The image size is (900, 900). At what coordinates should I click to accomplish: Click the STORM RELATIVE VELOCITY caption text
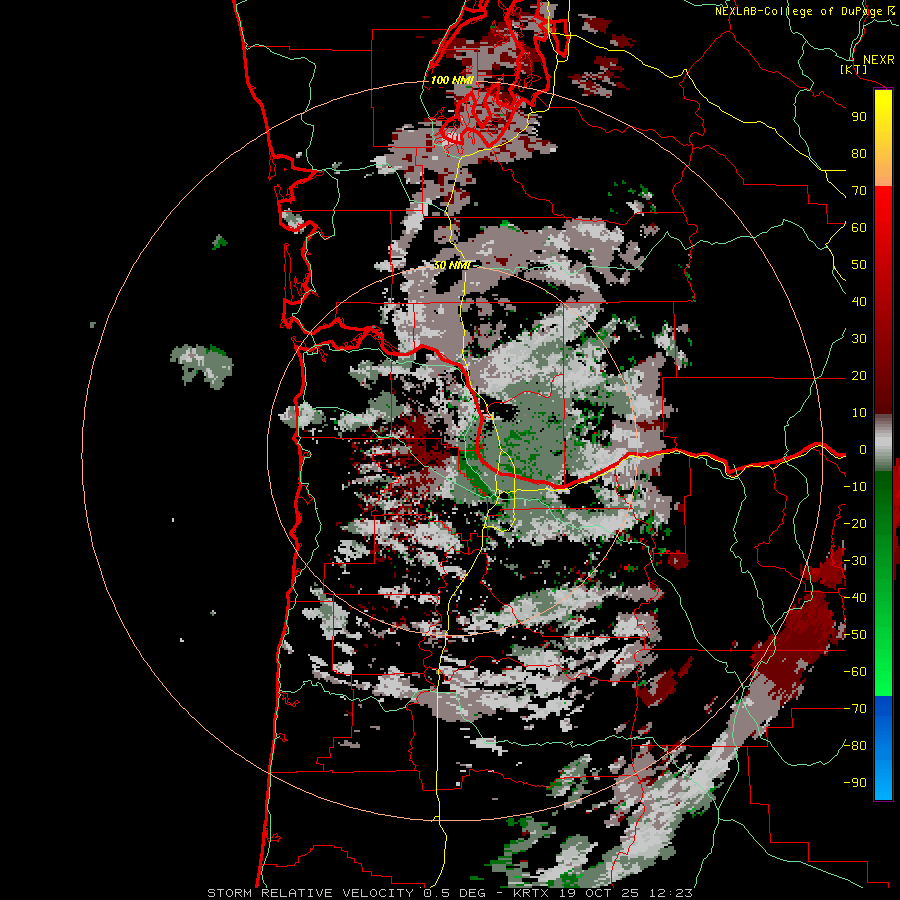[x=313, y=893]
